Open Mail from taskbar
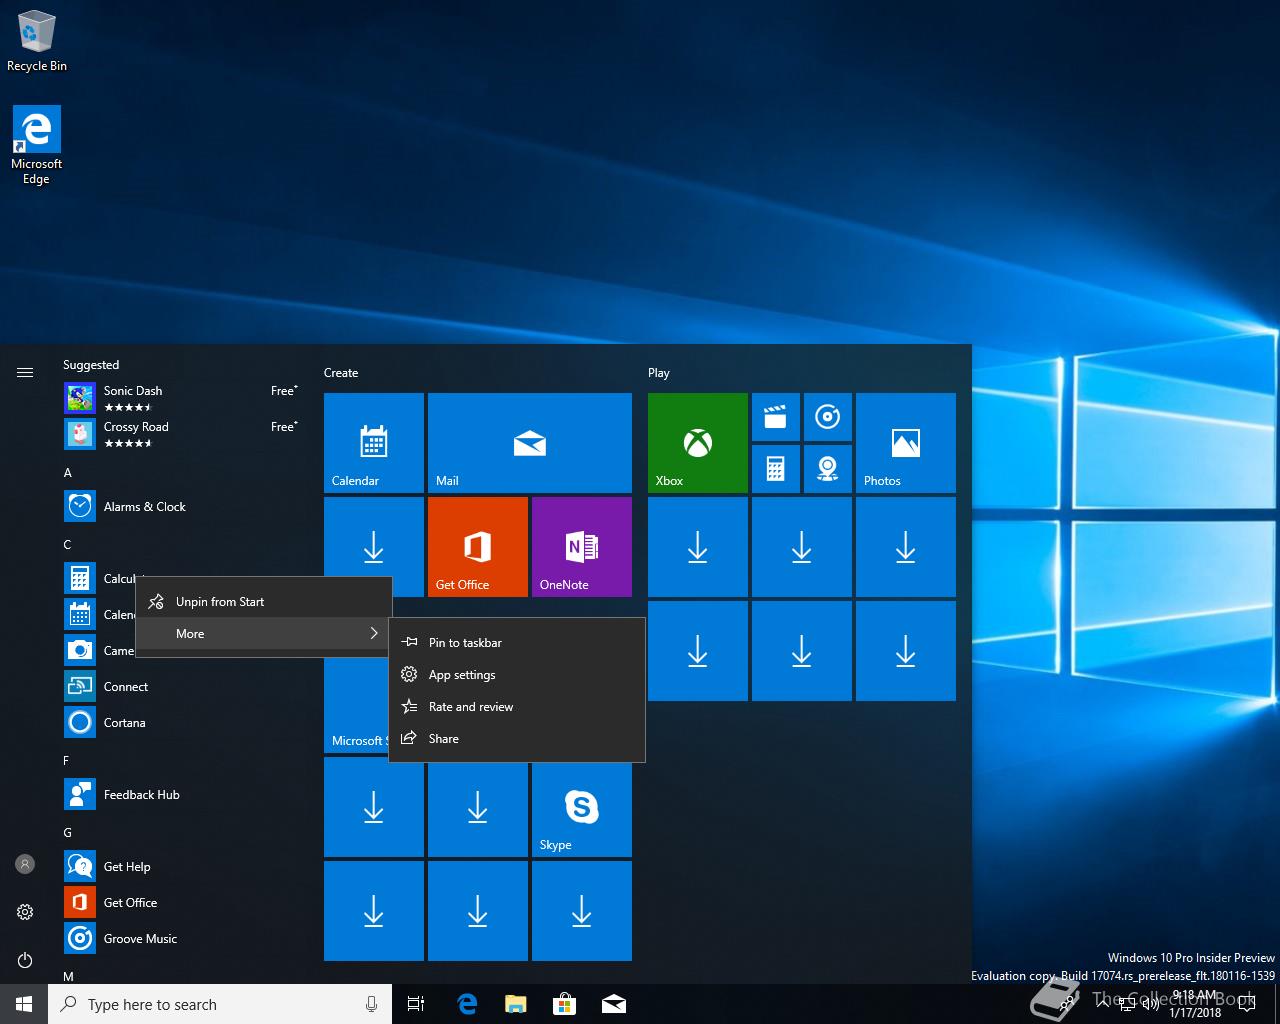 [x=613, y=1004]
